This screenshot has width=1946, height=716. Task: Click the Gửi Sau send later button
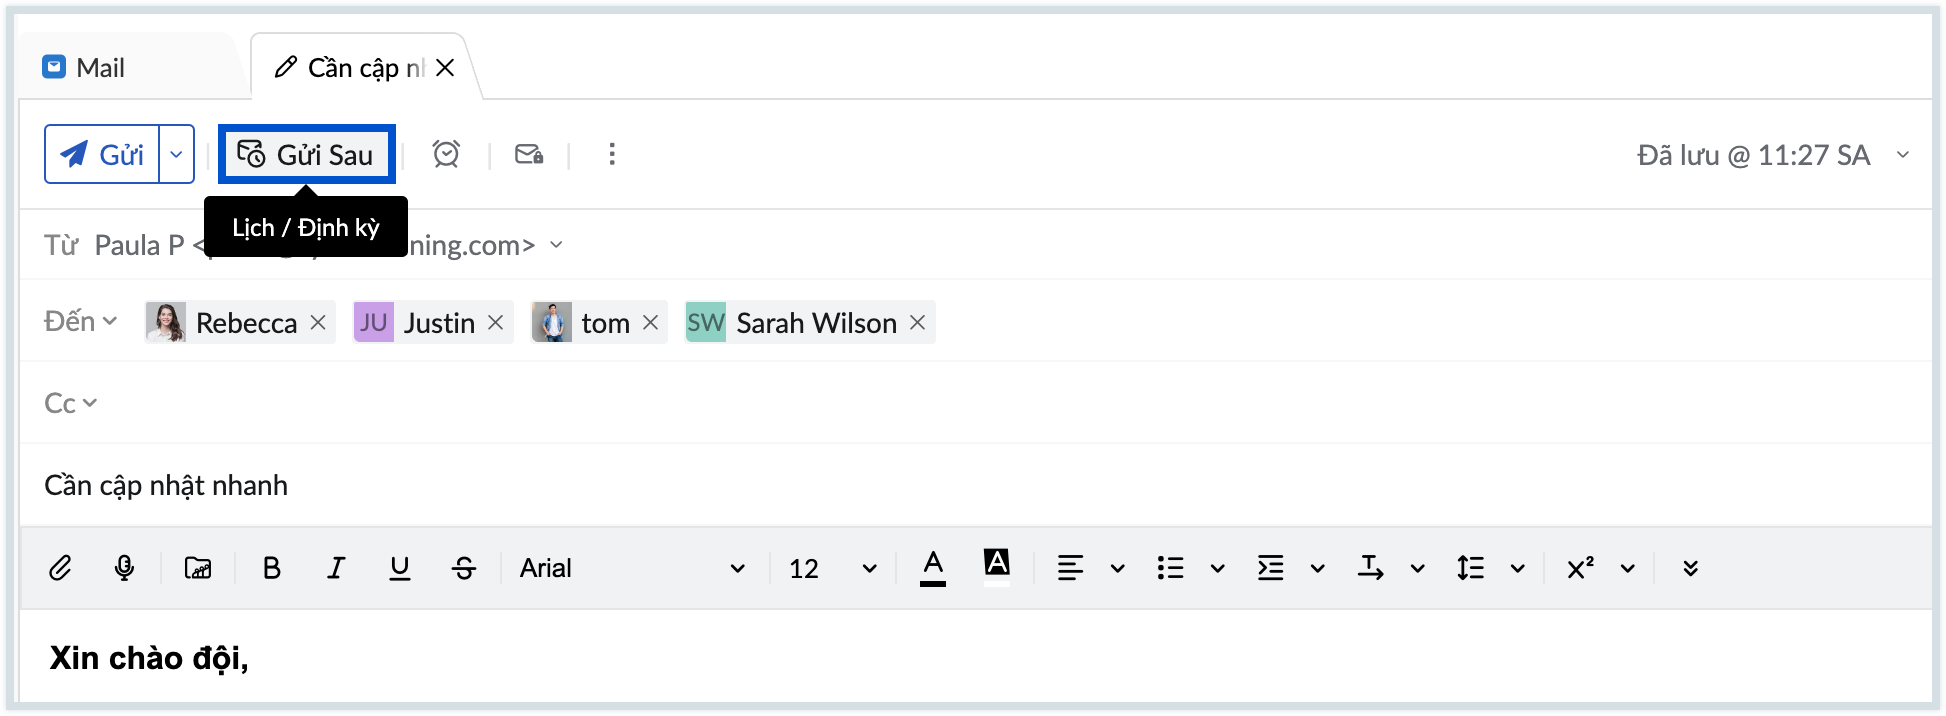[x=307, y=154]
